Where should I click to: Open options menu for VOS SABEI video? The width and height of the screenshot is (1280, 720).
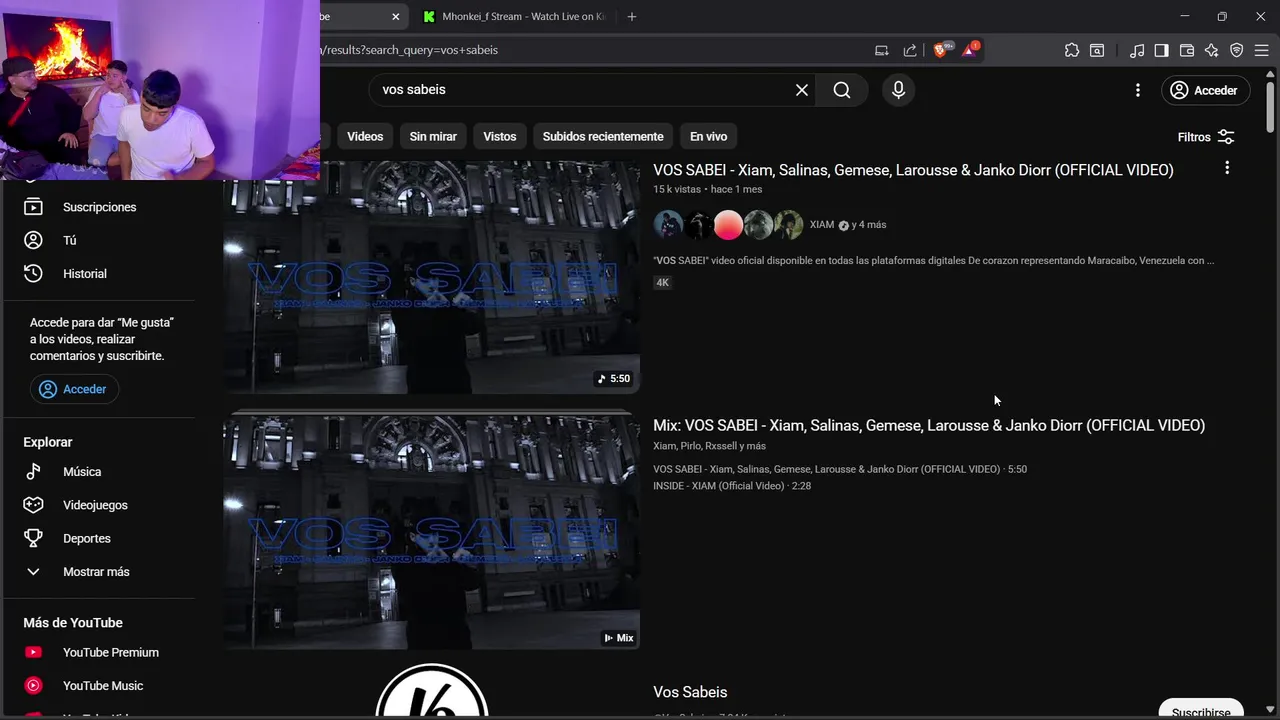point(1227,168)
